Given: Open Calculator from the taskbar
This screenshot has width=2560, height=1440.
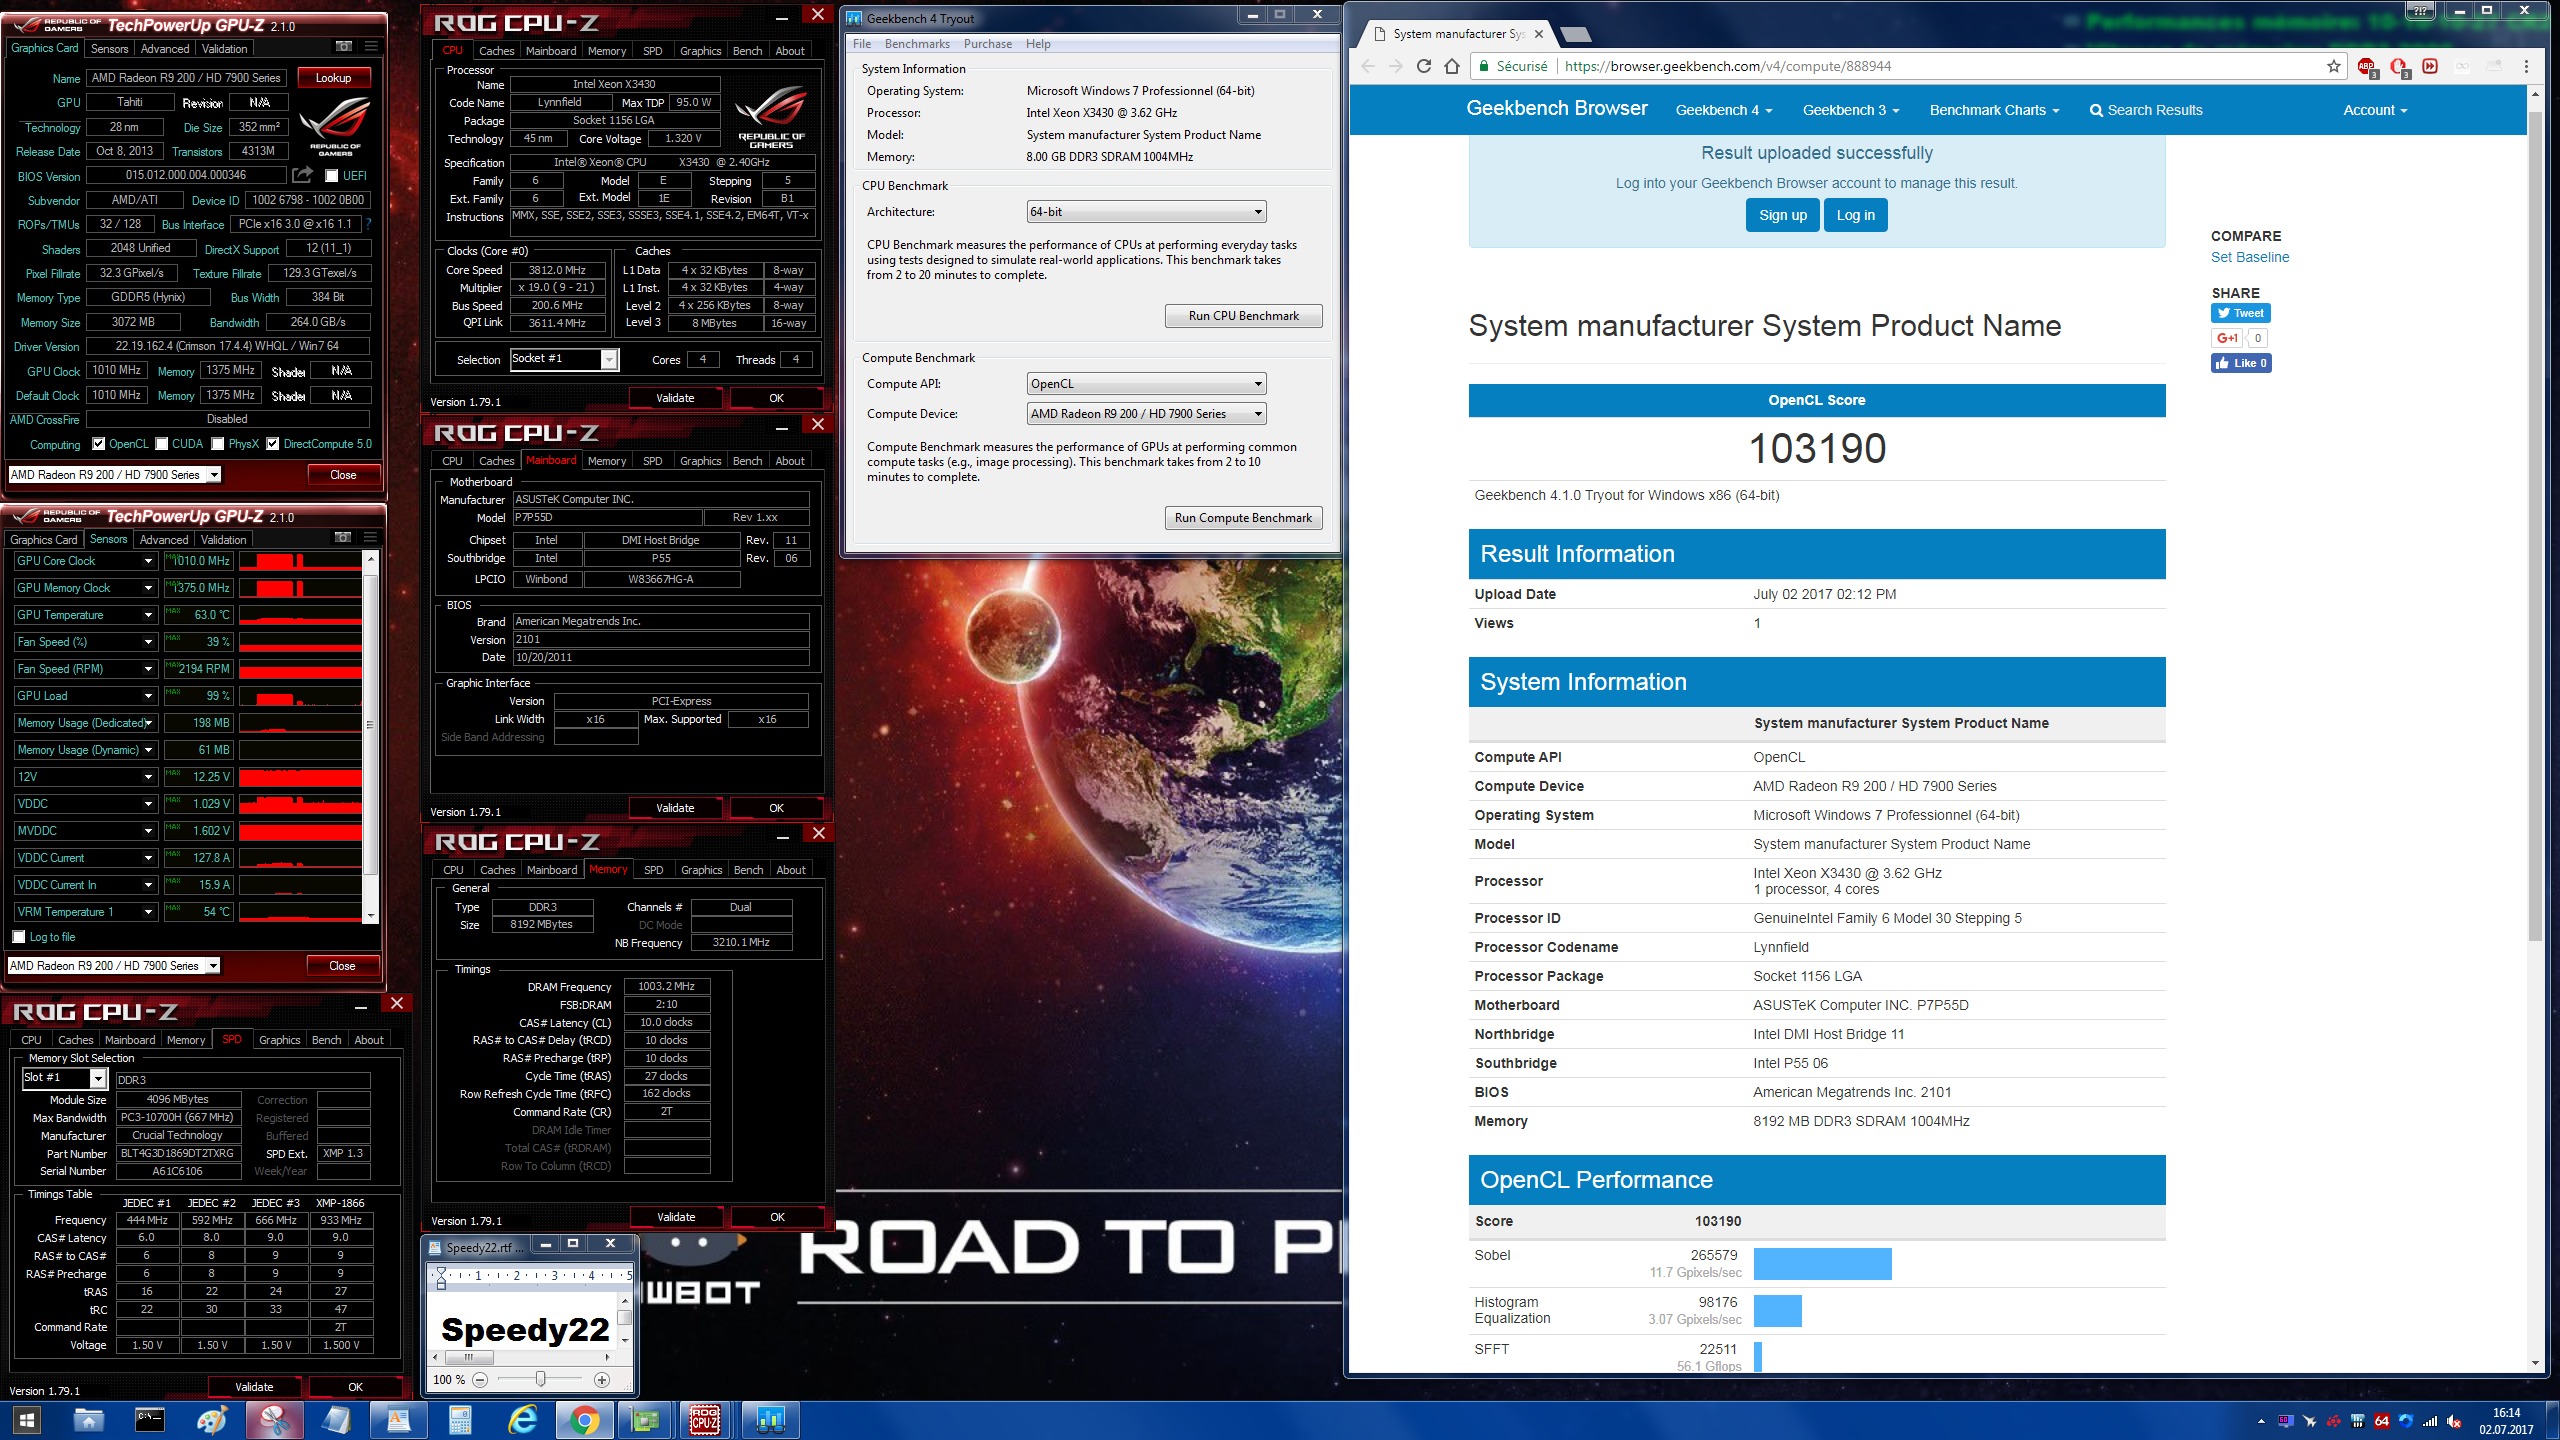Looking at the screenshot, I should click(x=460, y=1420).
